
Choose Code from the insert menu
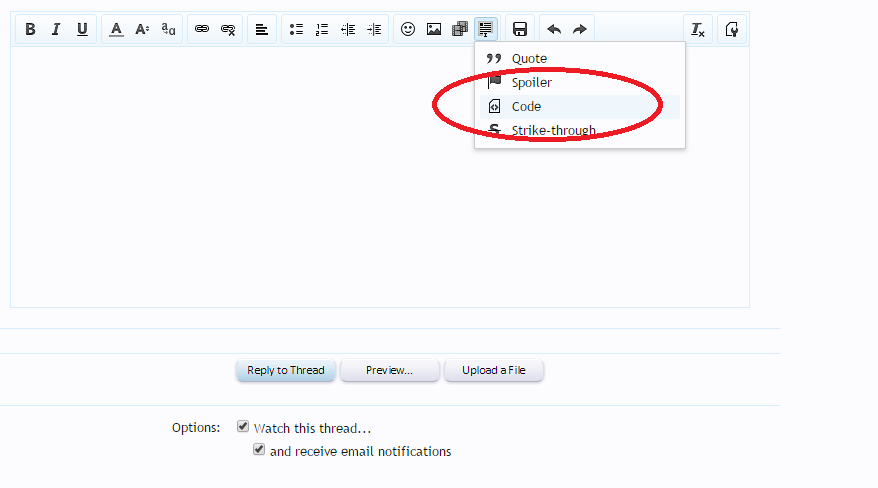580,106
